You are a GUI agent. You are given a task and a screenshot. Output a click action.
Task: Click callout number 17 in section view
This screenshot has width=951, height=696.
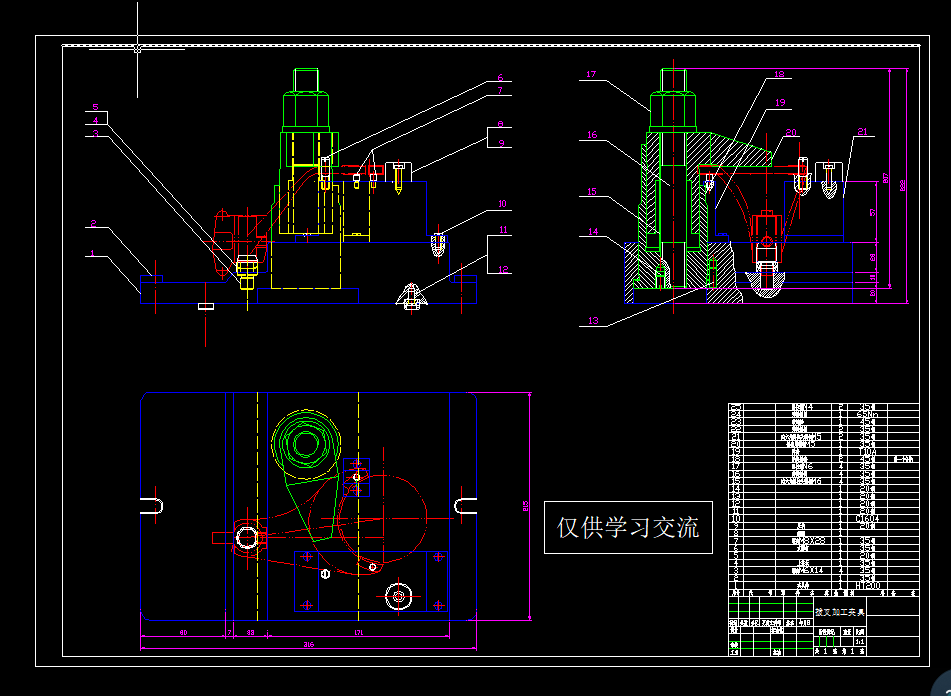click(x=591, y=75)
